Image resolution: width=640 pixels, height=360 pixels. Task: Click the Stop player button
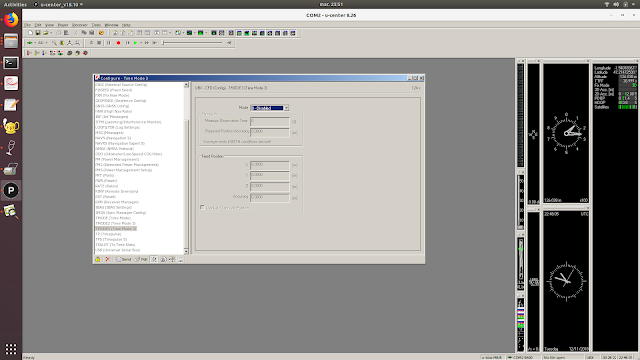pyautogui.click(x=99, y=42)
